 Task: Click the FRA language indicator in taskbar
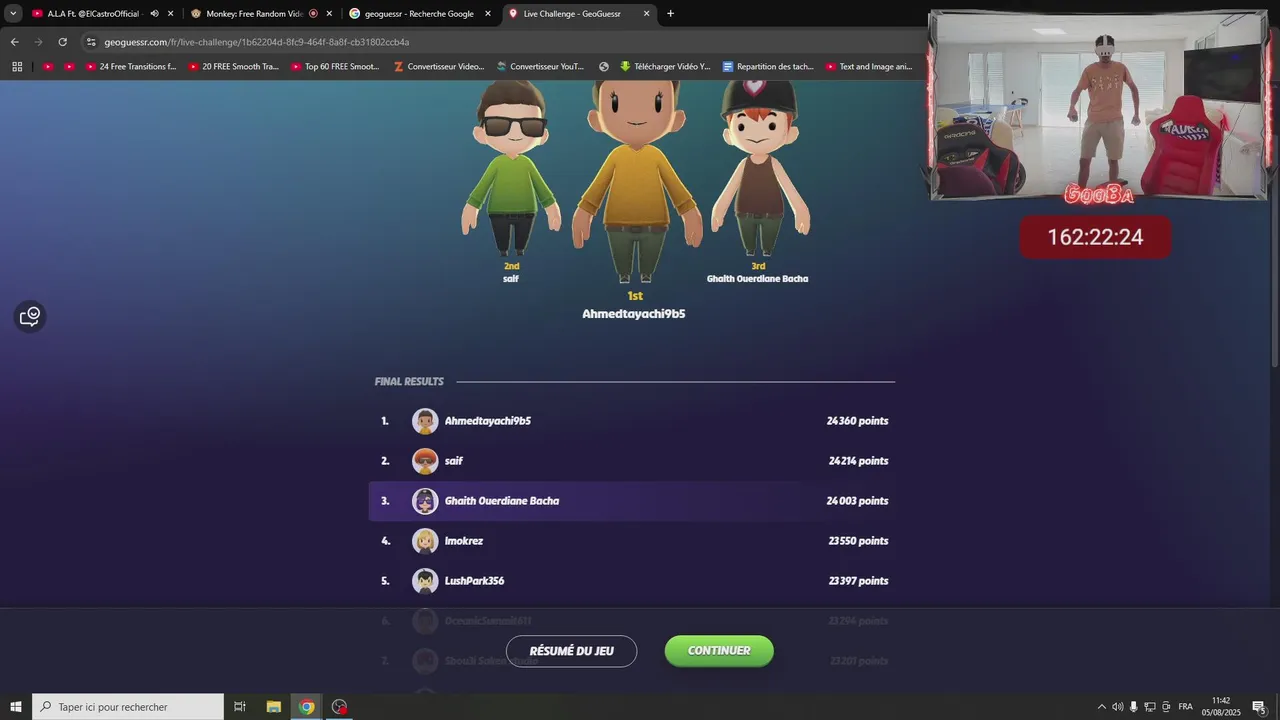(x=1185, y=707)
